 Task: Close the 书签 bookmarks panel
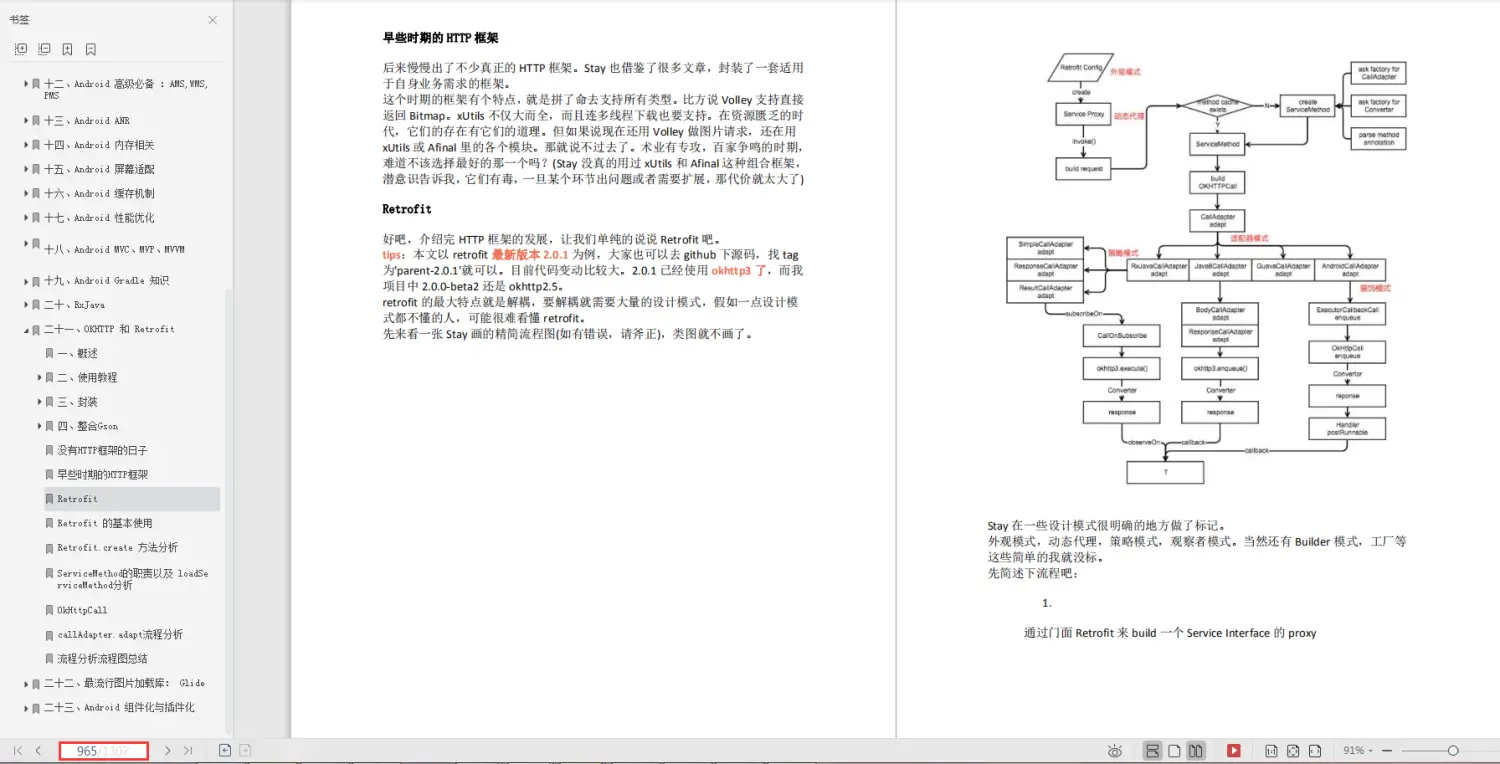tap(212, 20)
